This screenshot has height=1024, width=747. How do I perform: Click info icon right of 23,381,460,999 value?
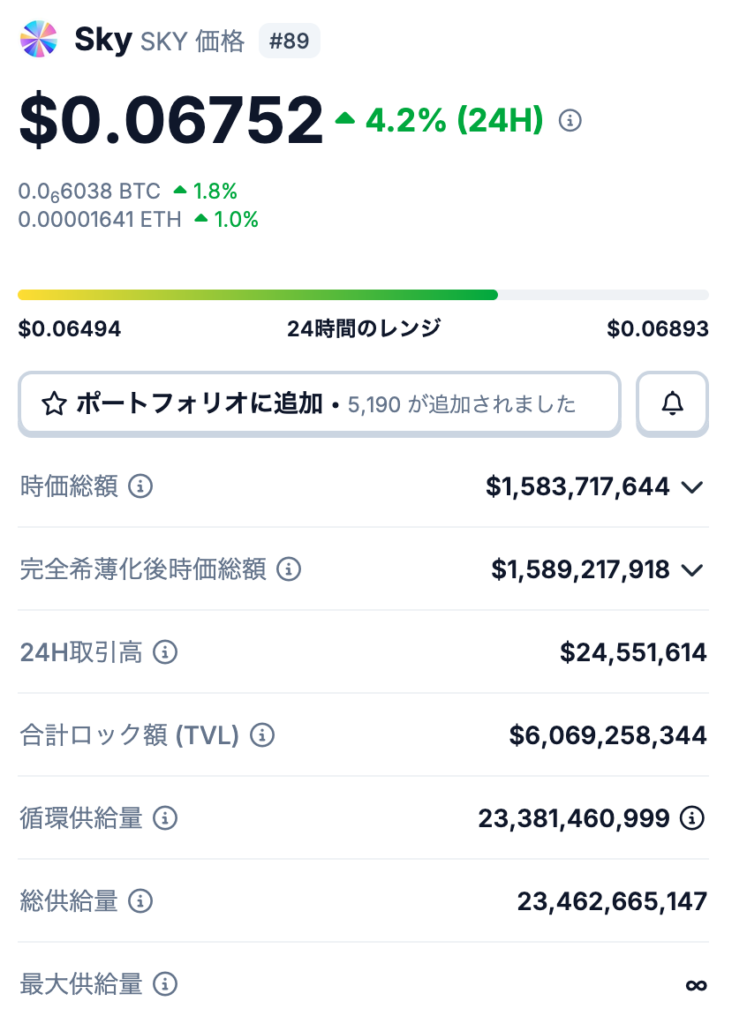pos(691,818)
